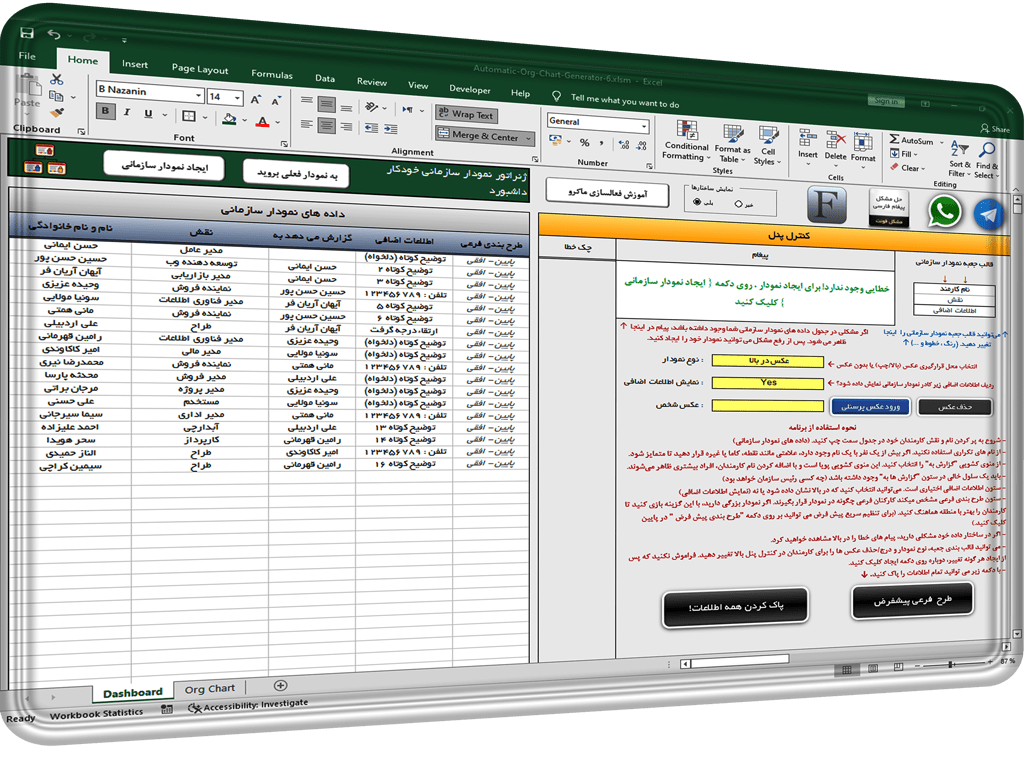Switch to the Org Chart sheet tab
1024x768 pixels.
pos(210,688)
